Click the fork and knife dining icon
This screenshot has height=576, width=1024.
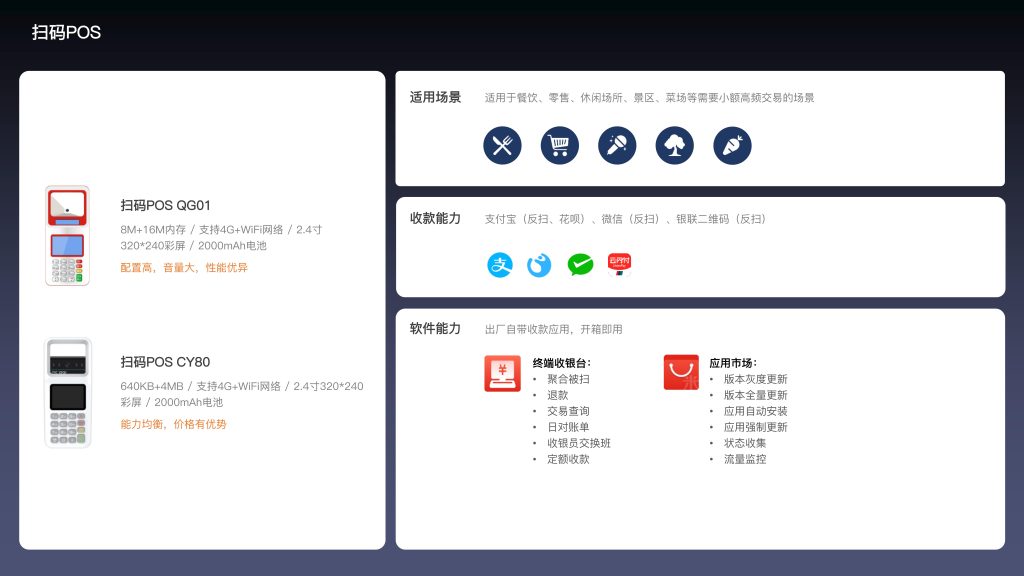(502, 145)
